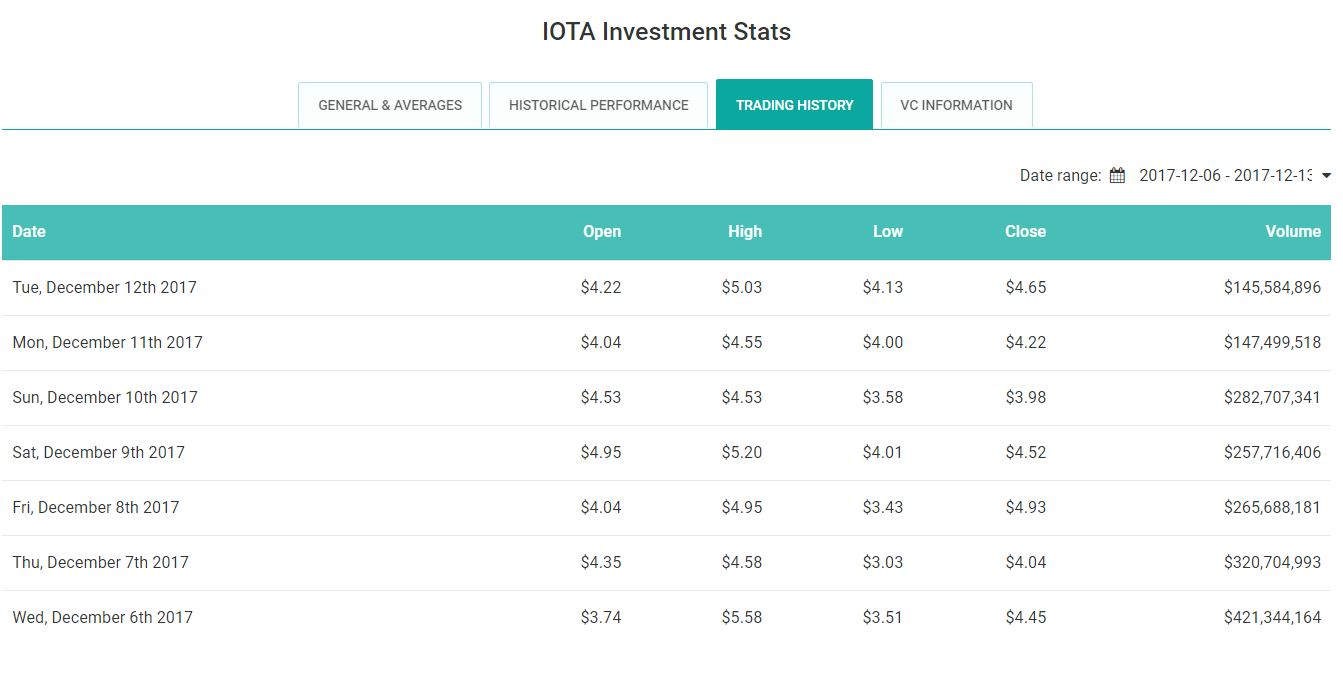1343x679 pixels.
Task: Click the Sat, December 9th 2017 row
Action: (x=98, y=453)
